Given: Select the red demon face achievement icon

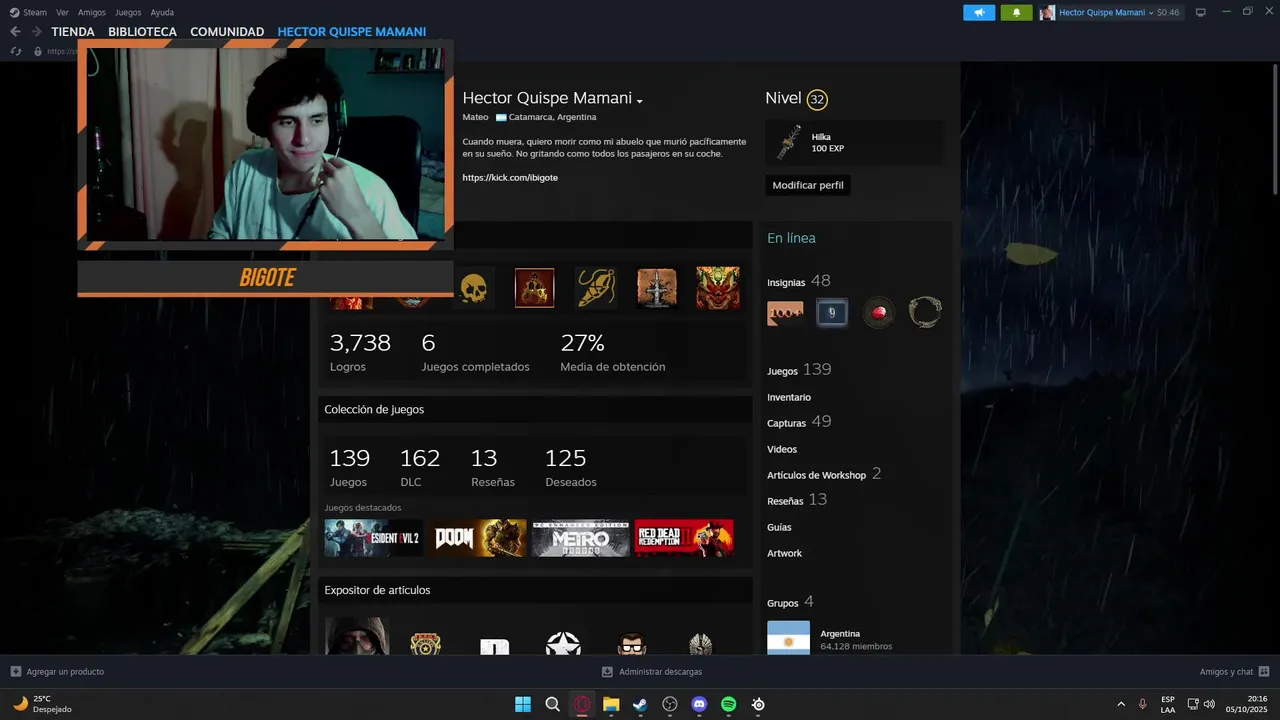Looking at the screenshot, I should click(x=718, y=288).
